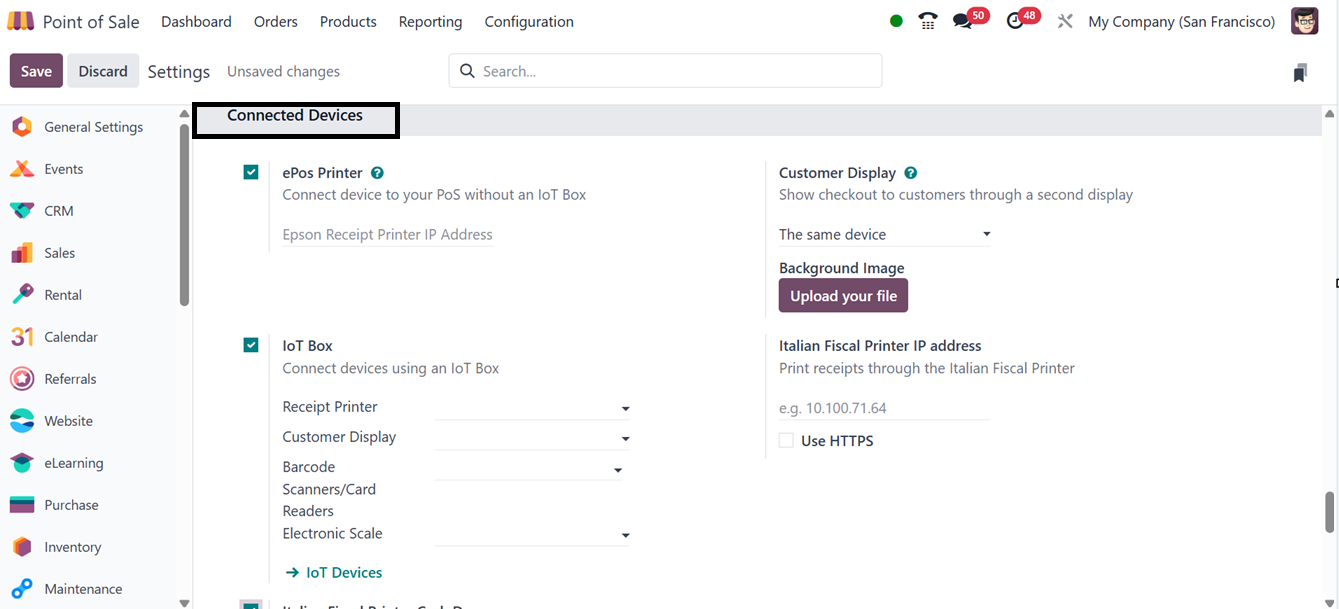Open the discuss messages icon
The width and height of the screenshot is (1339, 609).
pos(963,21)
